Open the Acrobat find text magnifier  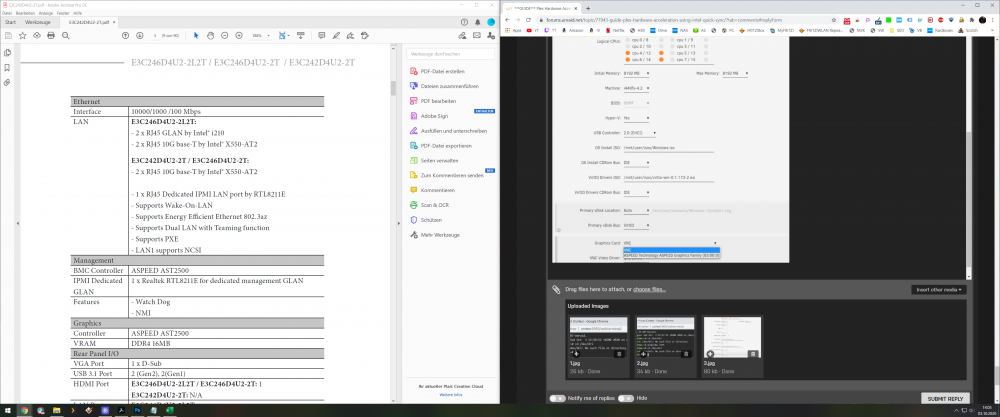65,36
